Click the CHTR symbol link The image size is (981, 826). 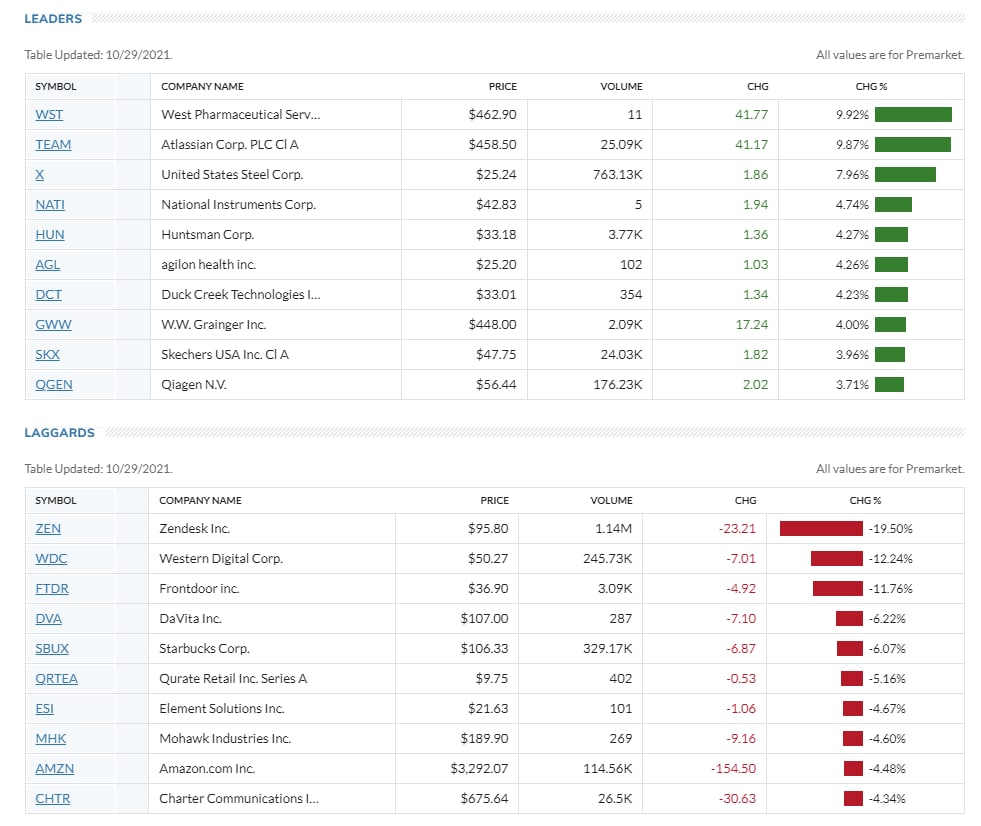[53, 799]
